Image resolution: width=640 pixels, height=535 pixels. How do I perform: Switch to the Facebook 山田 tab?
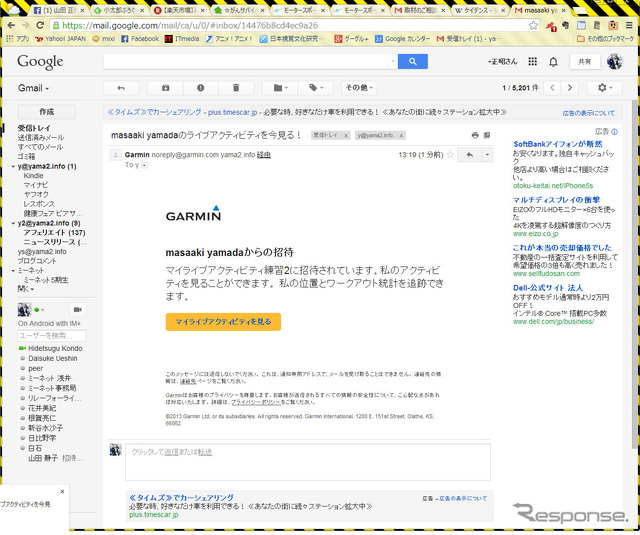[x=59, y=10]
